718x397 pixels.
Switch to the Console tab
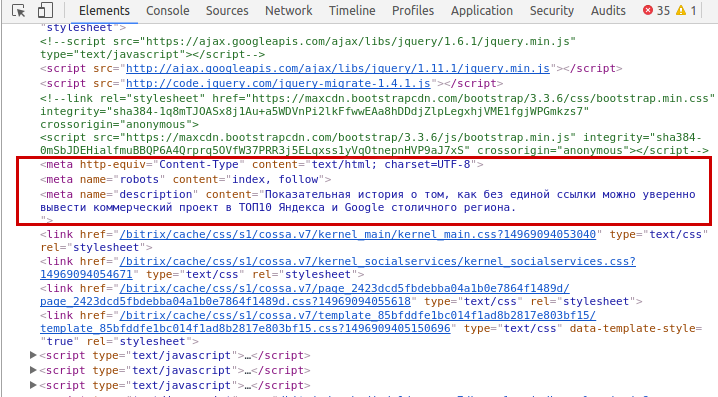(x=168, y=11)
